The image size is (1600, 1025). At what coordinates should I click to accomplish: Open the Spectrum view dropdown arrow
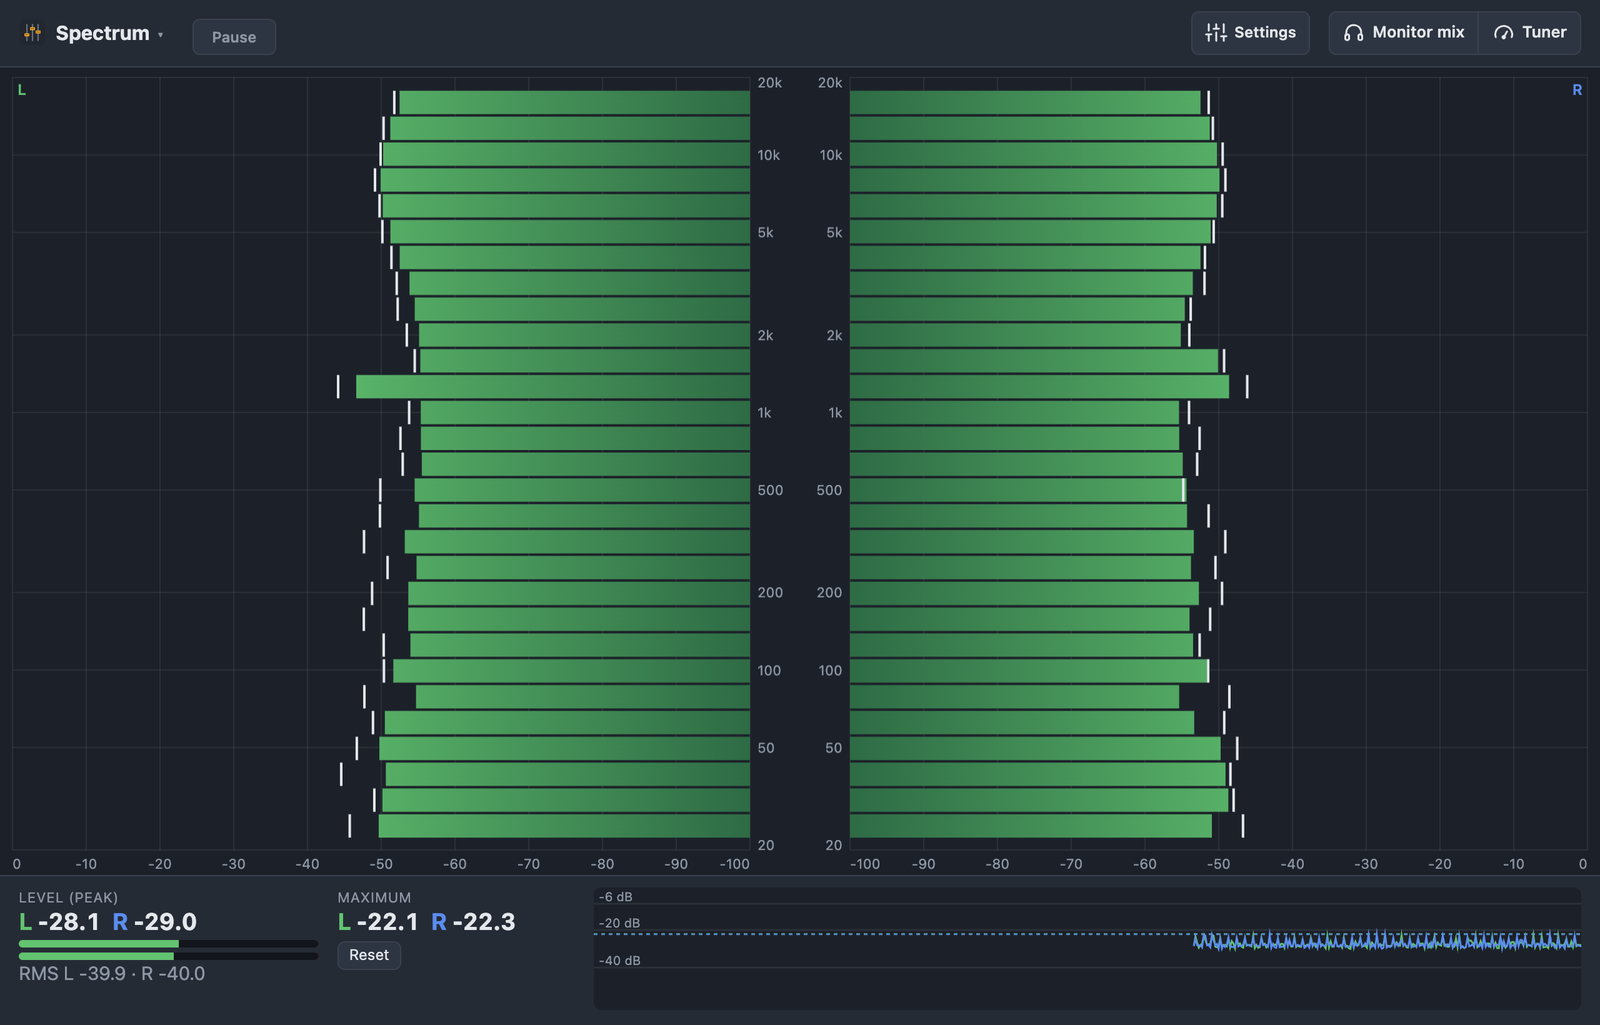[161, 35]
